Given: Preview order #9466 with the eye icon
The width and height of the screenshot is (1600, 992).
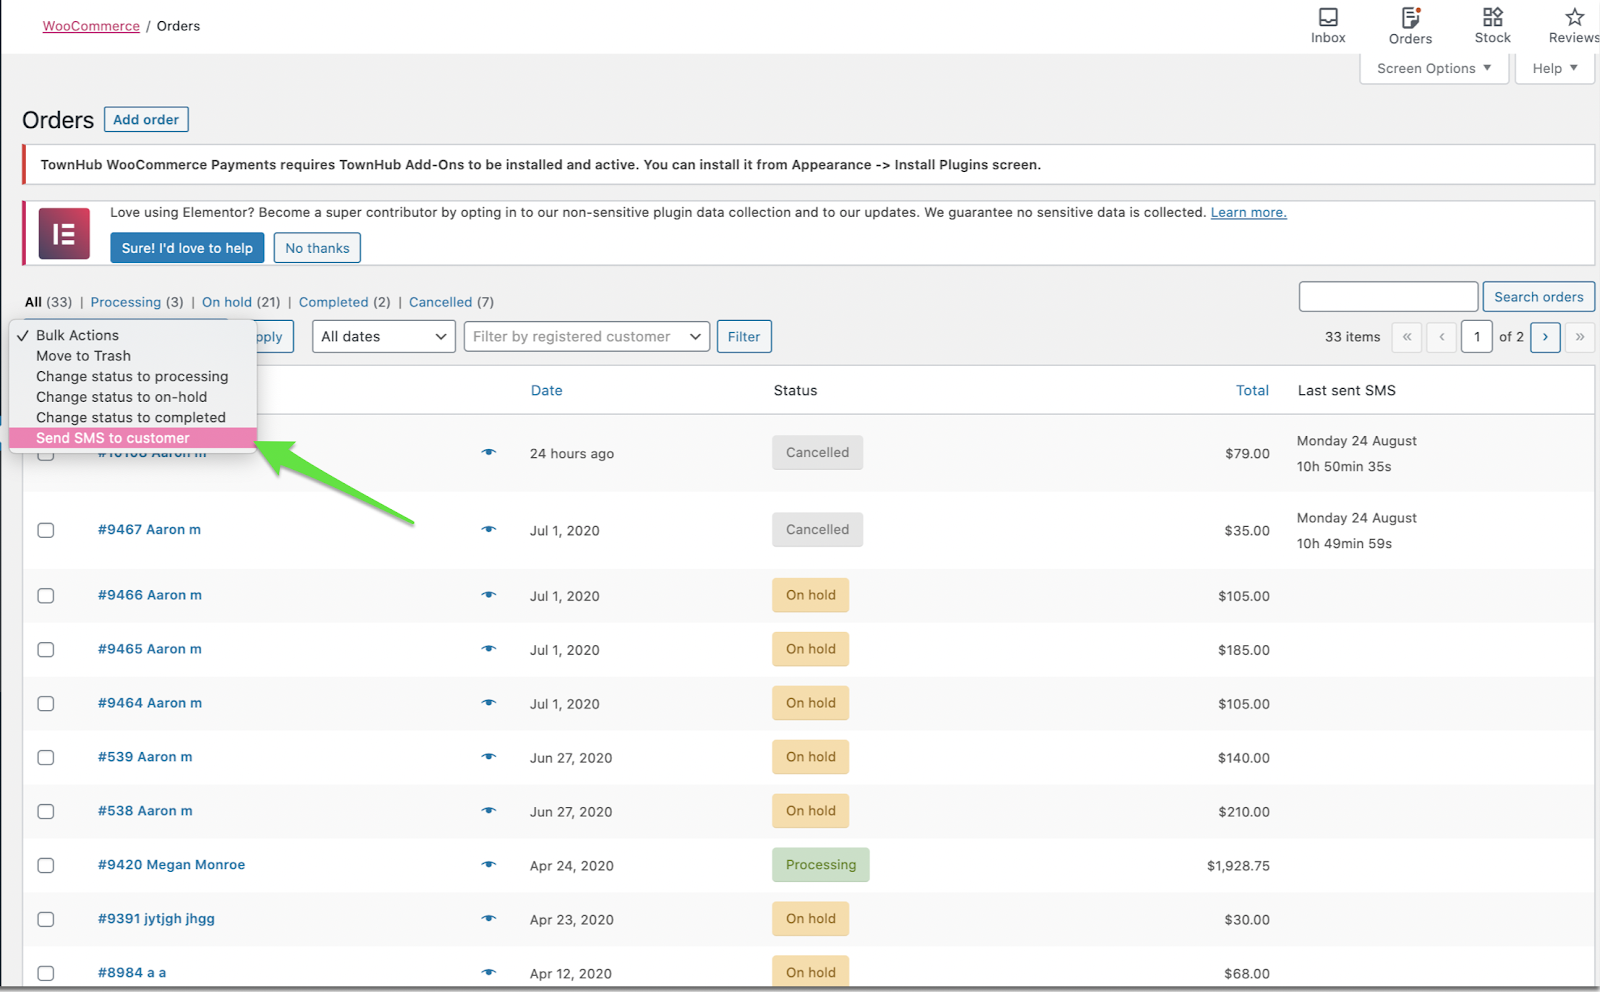Looking at the screenshot, I should coord(489,595).
